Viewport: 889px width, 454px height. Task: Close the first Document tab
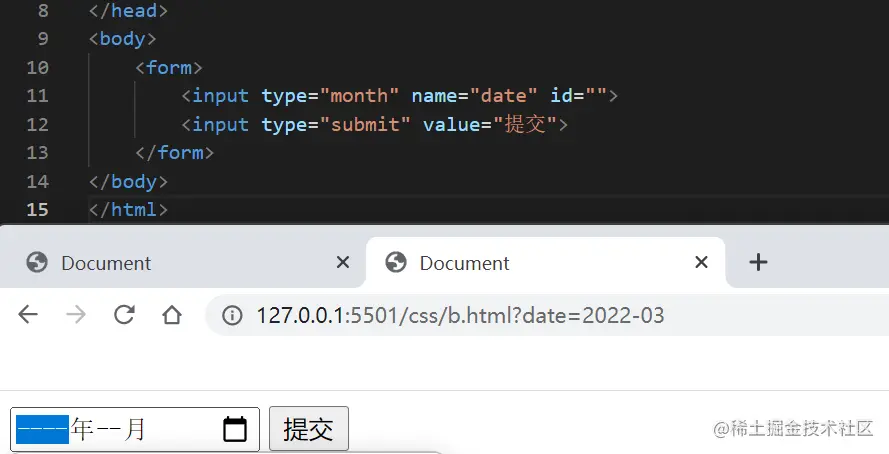point(343,262)
